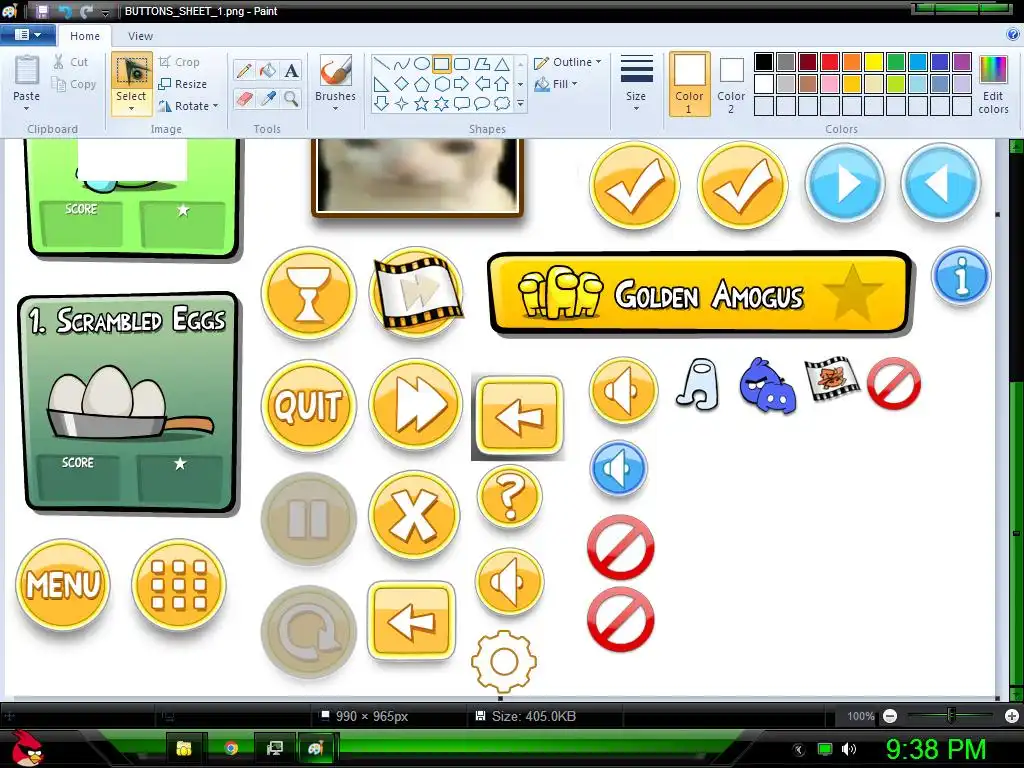
Task: Select the Pencil tool
Action: click(244, 71)
